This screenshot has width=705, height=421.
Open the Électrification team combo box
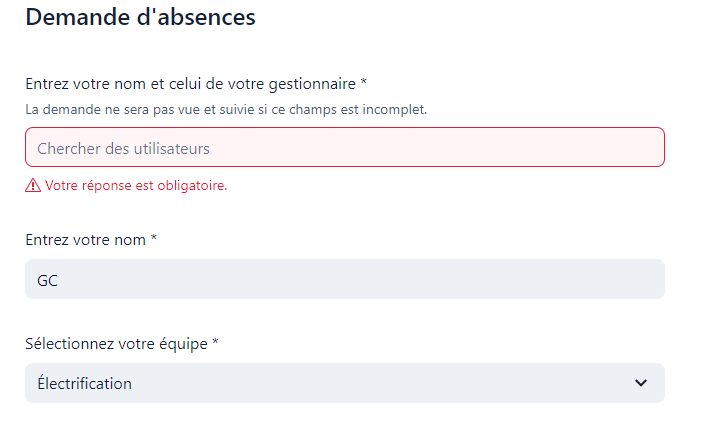coord(344,383)
